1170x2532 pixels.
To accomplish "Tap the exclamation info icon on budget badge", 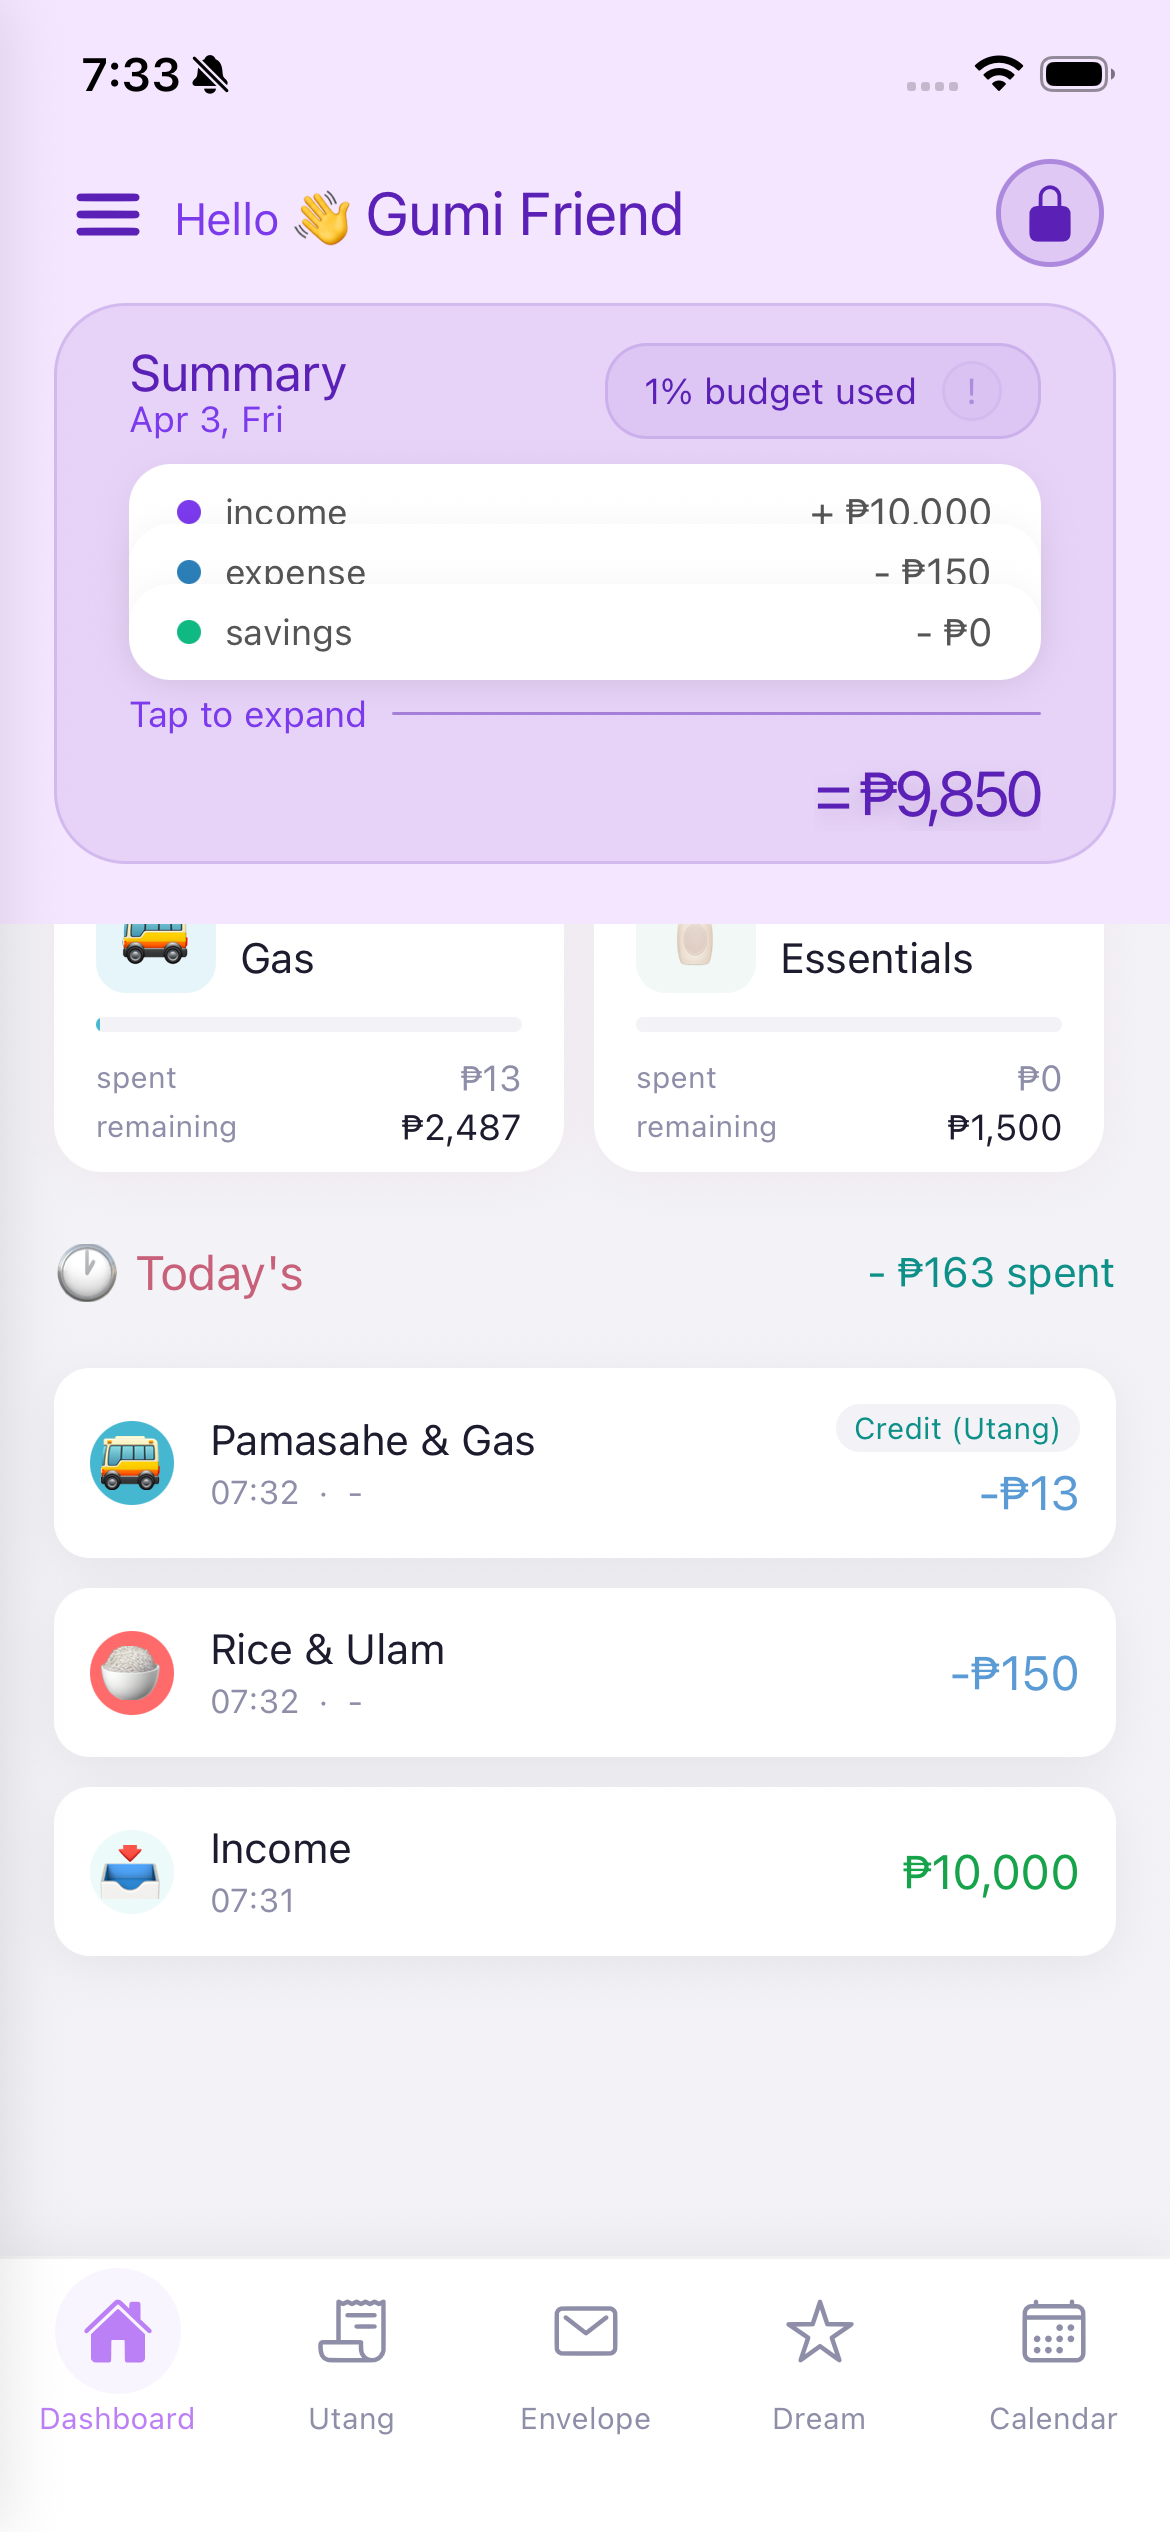I will coord(971,391).
